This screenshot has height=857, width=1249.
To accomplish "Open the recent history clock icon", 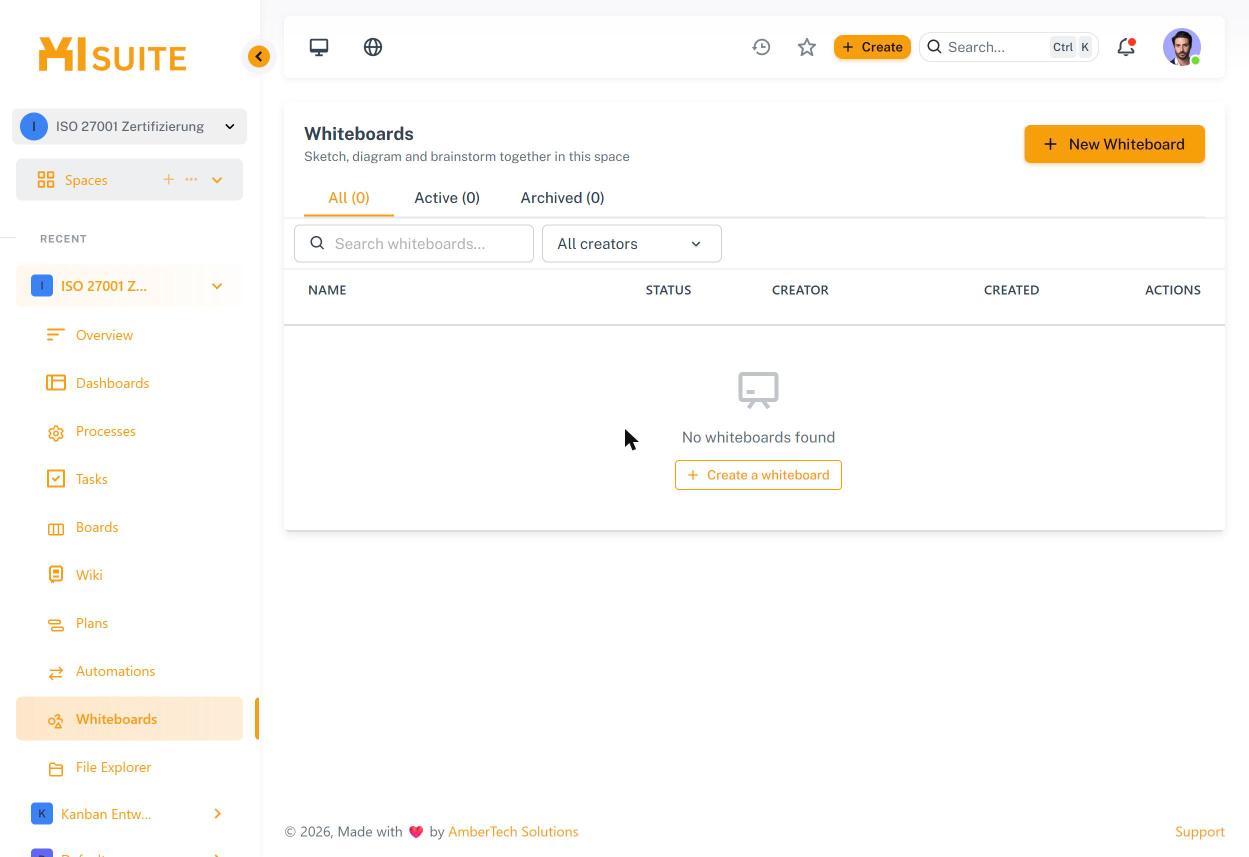I will coord(761,47).
